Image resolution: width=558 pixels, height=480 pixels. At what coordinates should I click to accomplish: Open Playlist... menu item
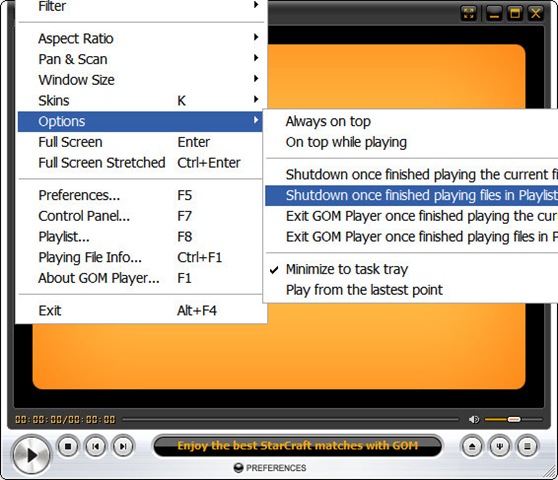pos(141,237)
